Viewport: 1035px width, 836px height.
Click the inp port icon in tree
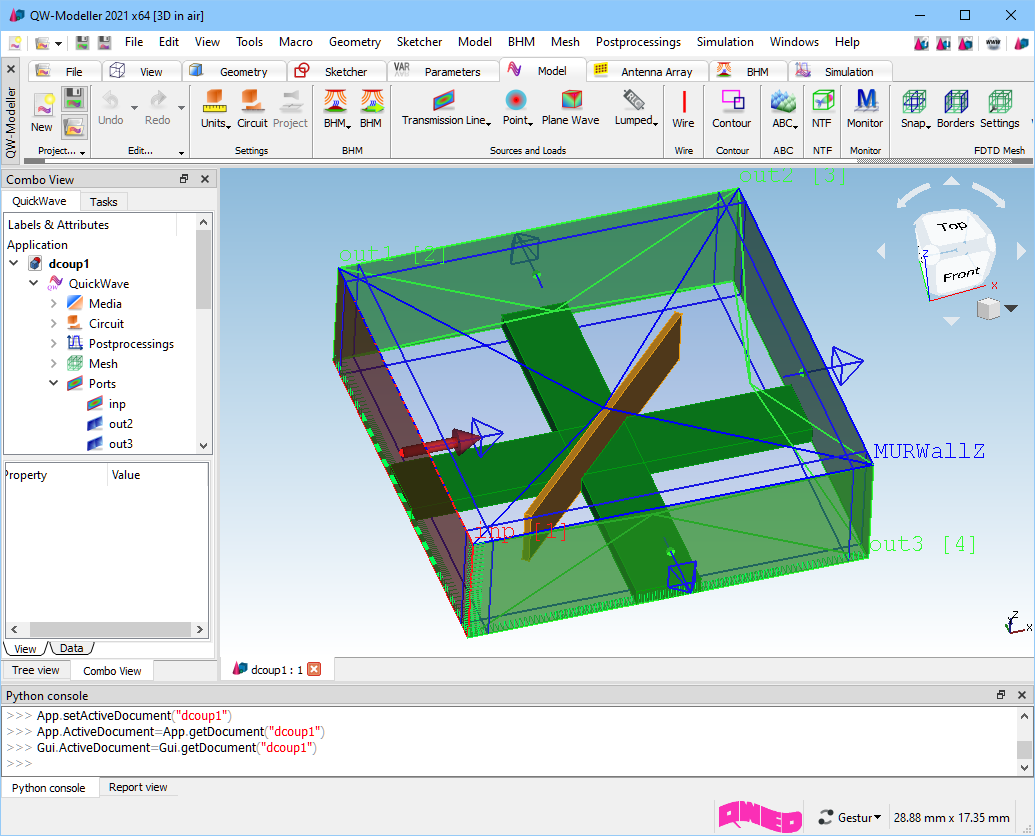[x=95, y=404]
